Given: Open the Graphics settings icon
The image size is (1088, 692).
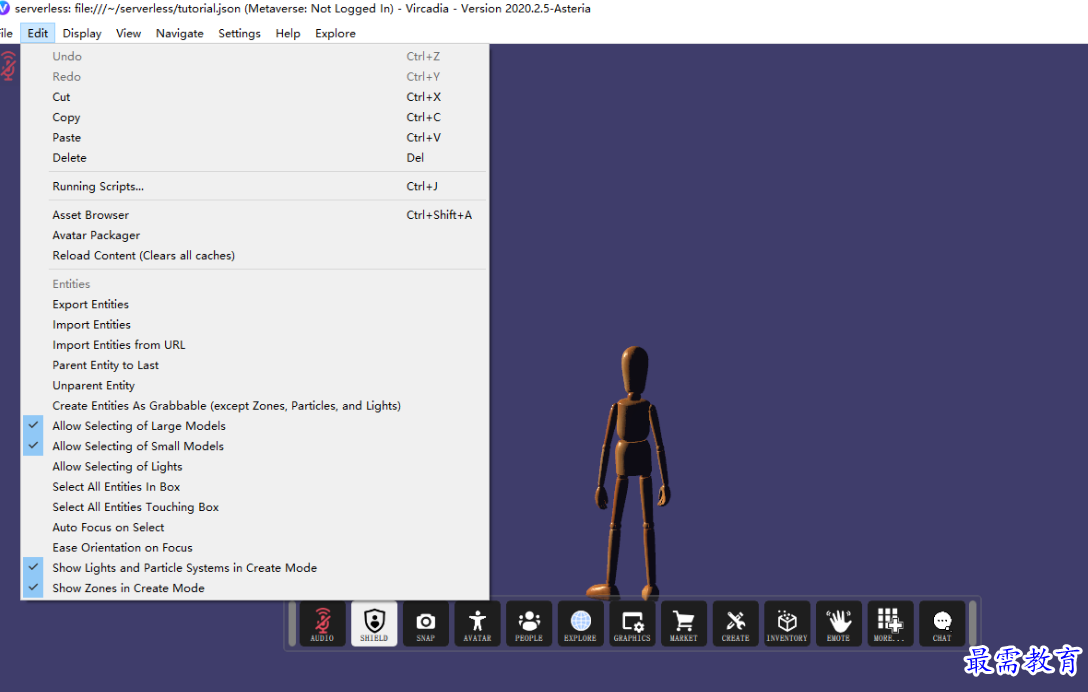Looking at the screenshot, I should (632, 623).
